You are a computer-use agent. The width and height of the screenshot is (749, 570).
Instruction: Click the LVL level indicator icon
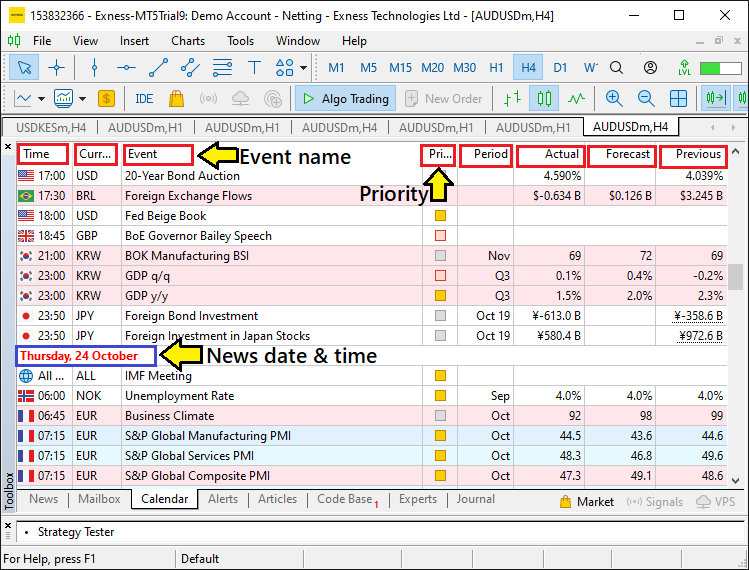tap(685, 67)
